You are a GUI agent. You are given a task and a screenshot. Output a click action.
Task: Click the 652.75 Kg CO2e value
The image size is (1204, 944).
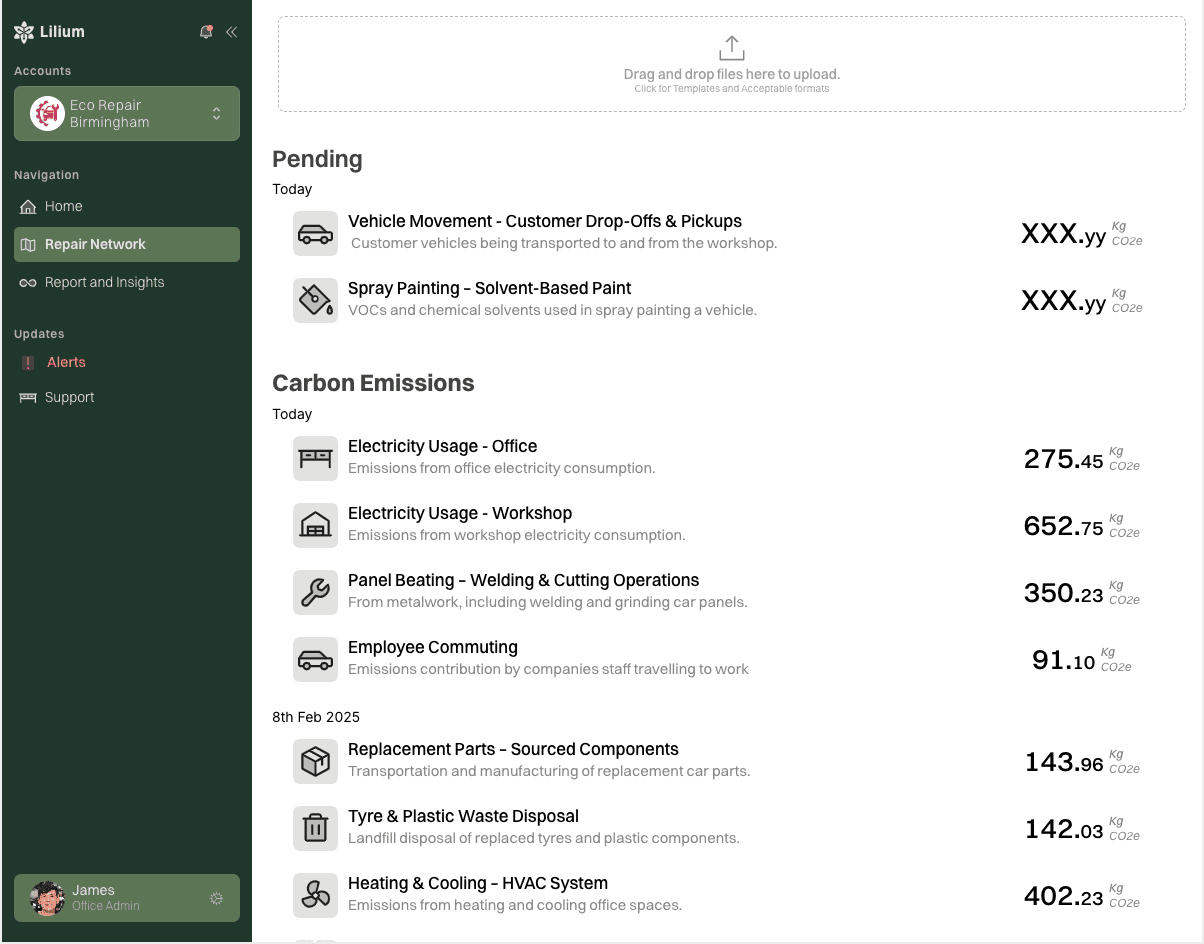(x=1081, y=526)
